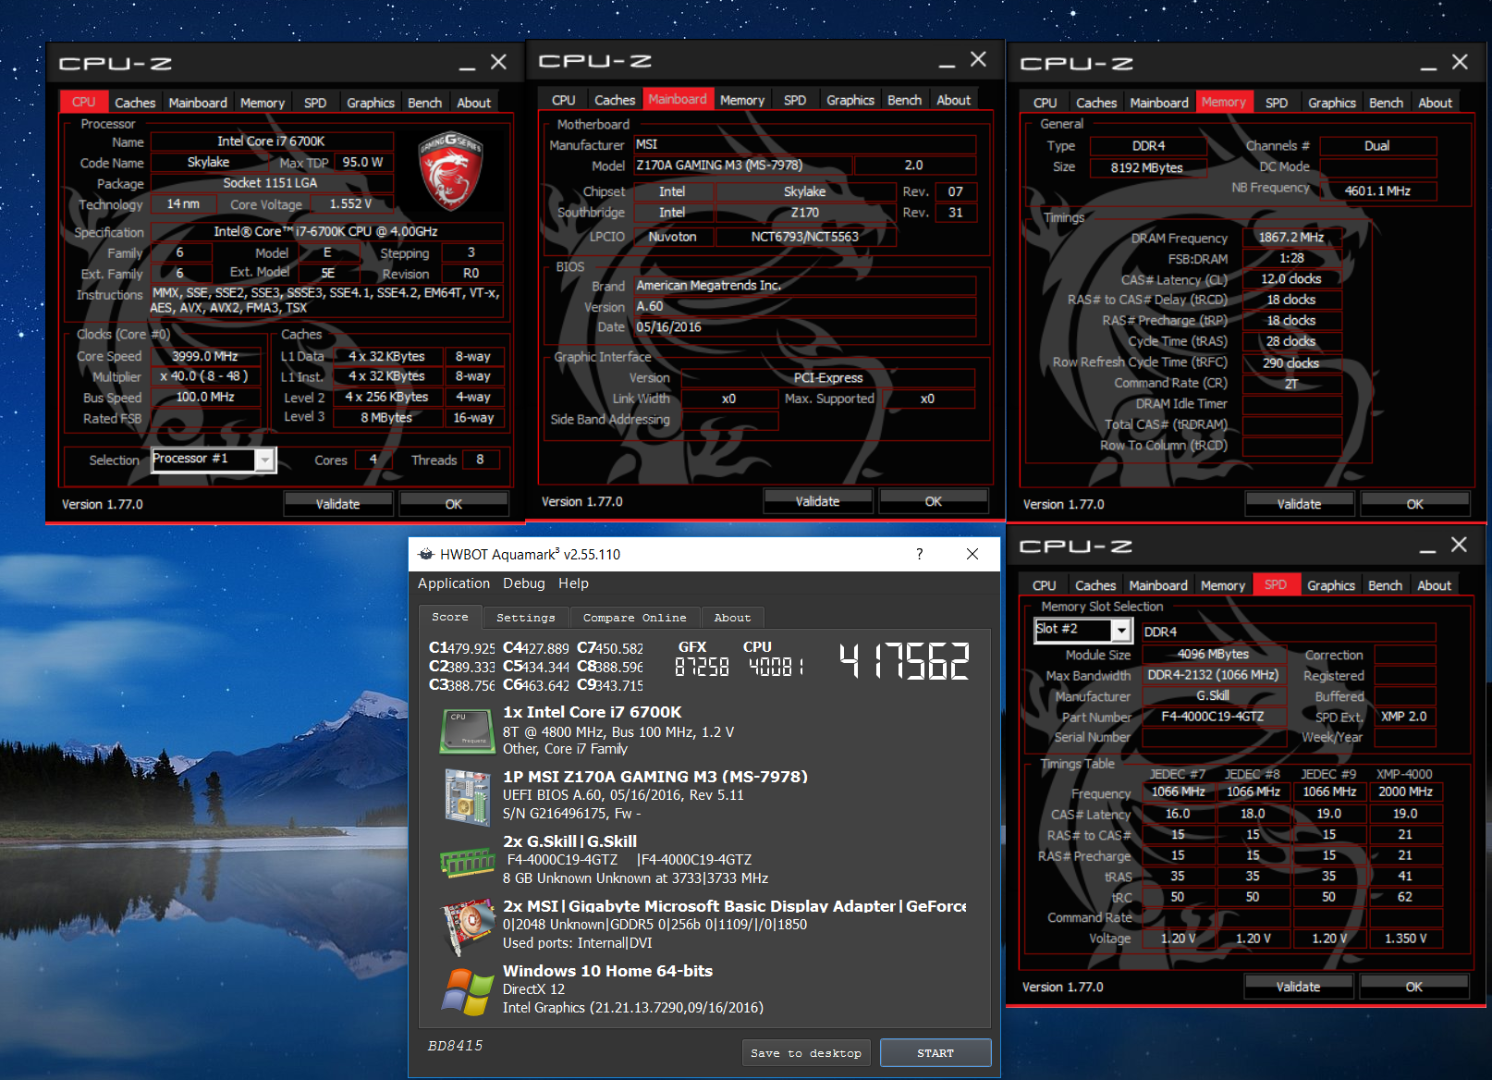Image resolution: width=1492 pixels, height=1080 pixels.
Task: Click the HWBOT Aquamark title bar icon
Action: coord(426,554)
